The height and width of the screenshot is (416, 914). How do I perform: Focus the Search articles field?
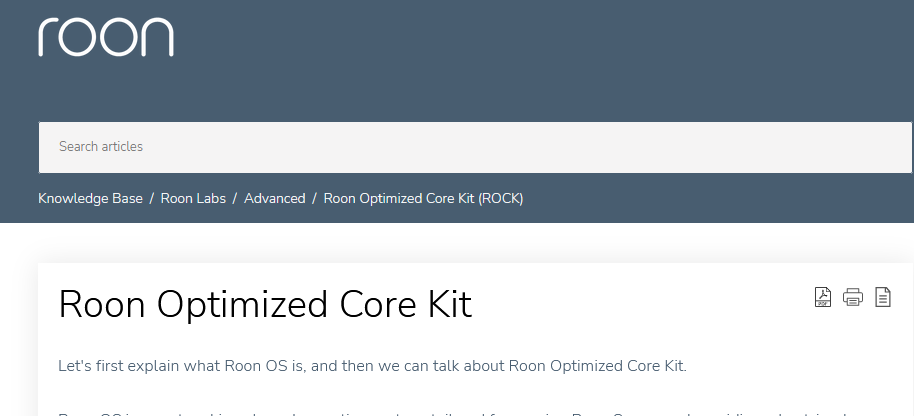[x=475, y=147]
